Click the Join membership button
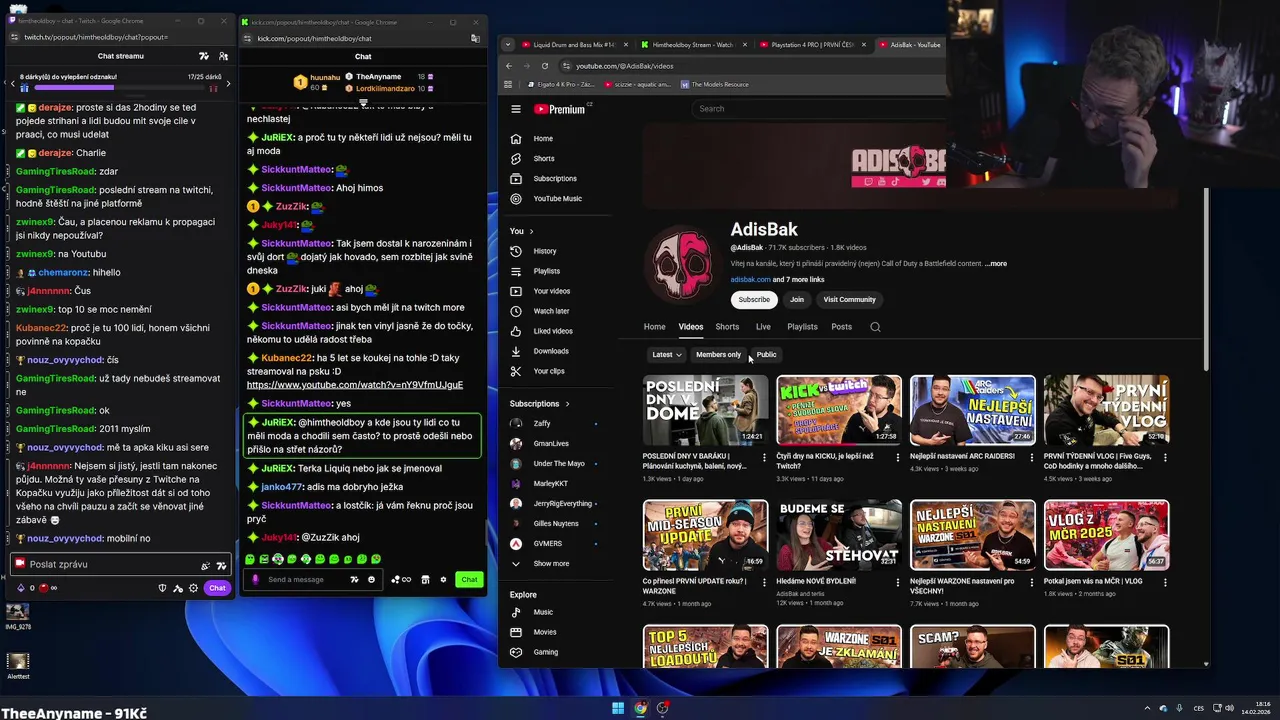1280x720 pixels. (x=797, y=300)
